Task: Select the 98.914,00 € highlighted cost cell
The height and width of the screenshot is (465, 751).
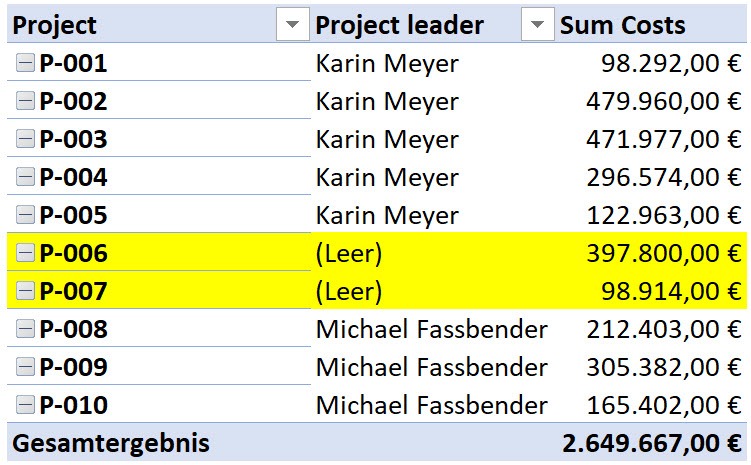Action: coord(651,291)
